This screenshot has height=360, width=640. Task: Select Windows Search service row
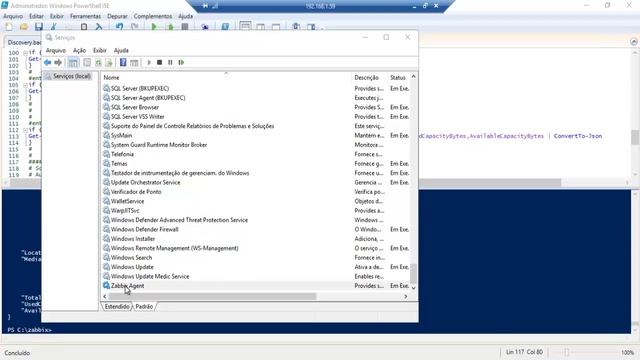[256, 258]
